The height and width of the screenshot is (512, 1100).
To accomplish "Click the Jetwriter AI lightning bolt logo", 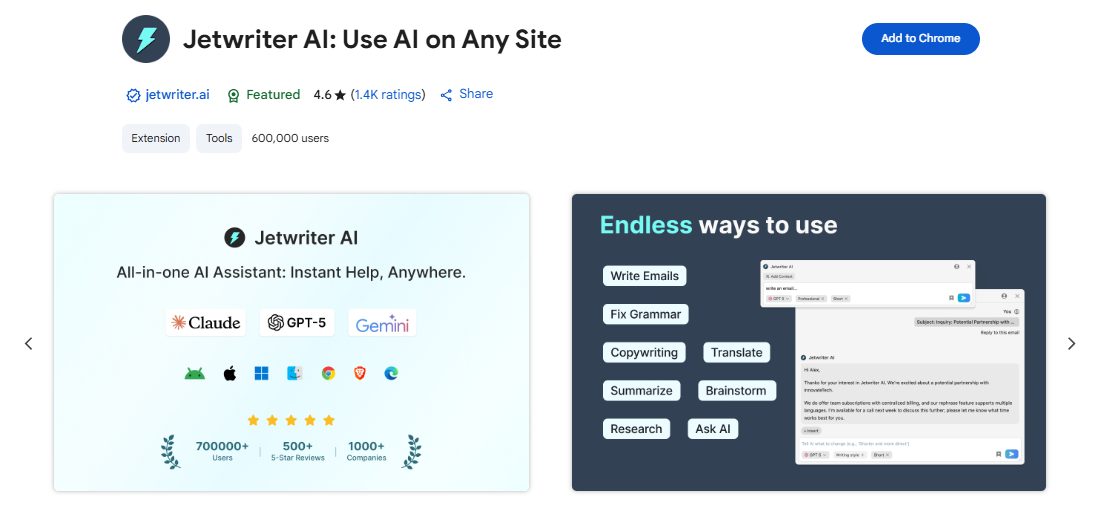I will (x=146, y=40).
